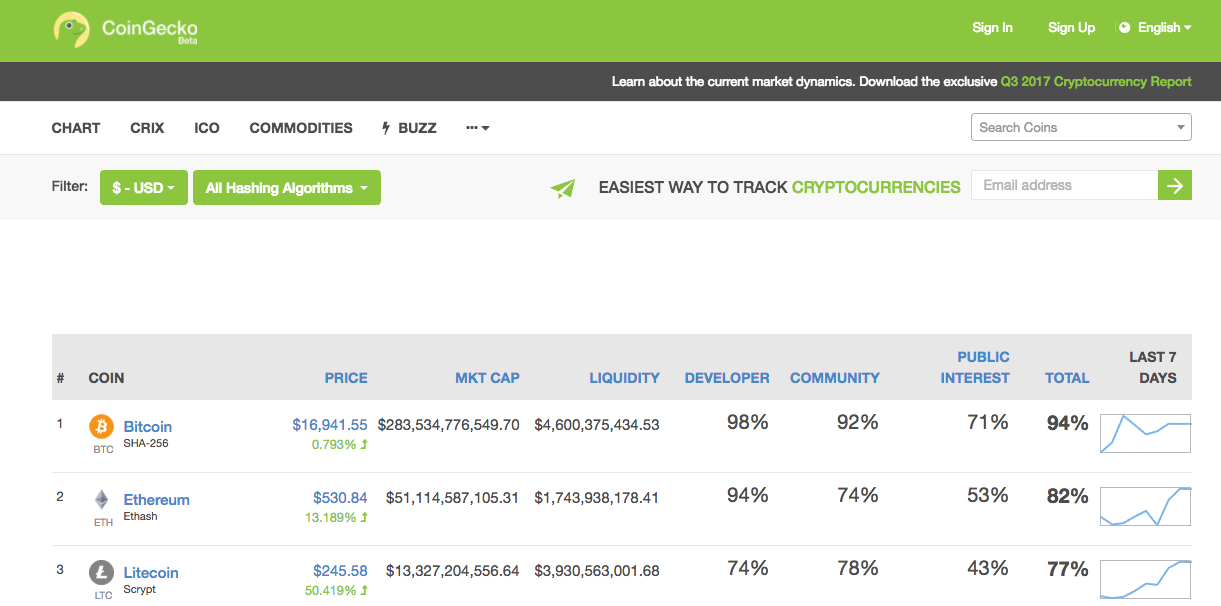Open the BUZZ menu item

(x=409, y=128)
